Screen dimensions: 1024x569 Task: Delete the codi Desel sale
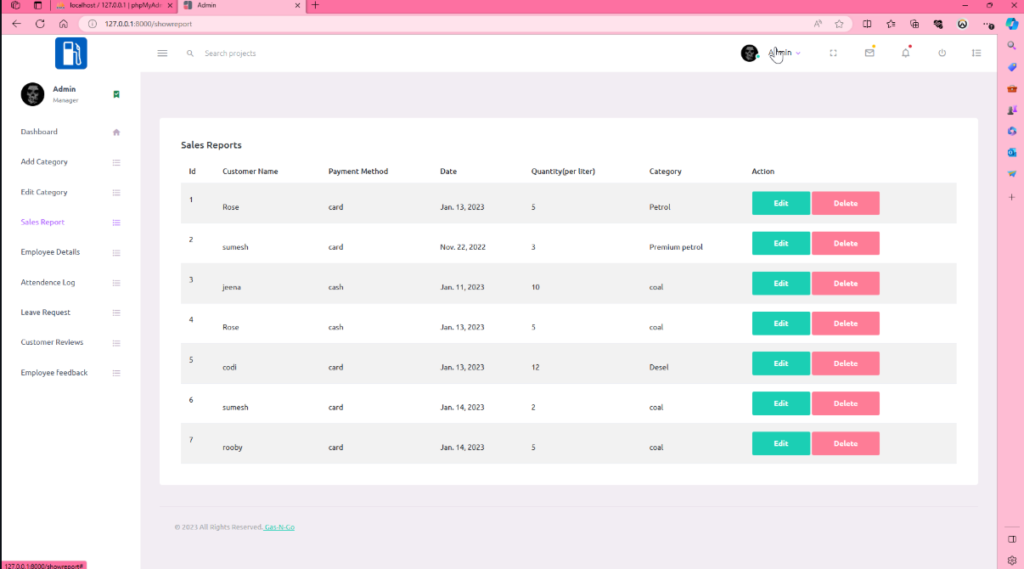point(845,363)
